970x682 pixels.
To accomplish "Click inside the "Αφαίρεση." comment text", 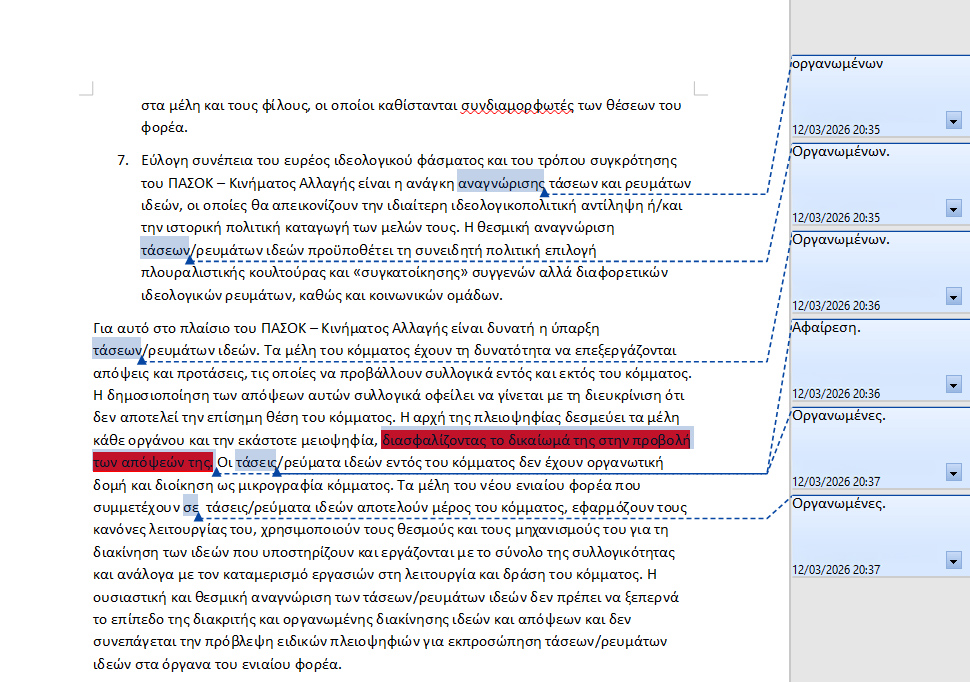I will pos(827,328).
